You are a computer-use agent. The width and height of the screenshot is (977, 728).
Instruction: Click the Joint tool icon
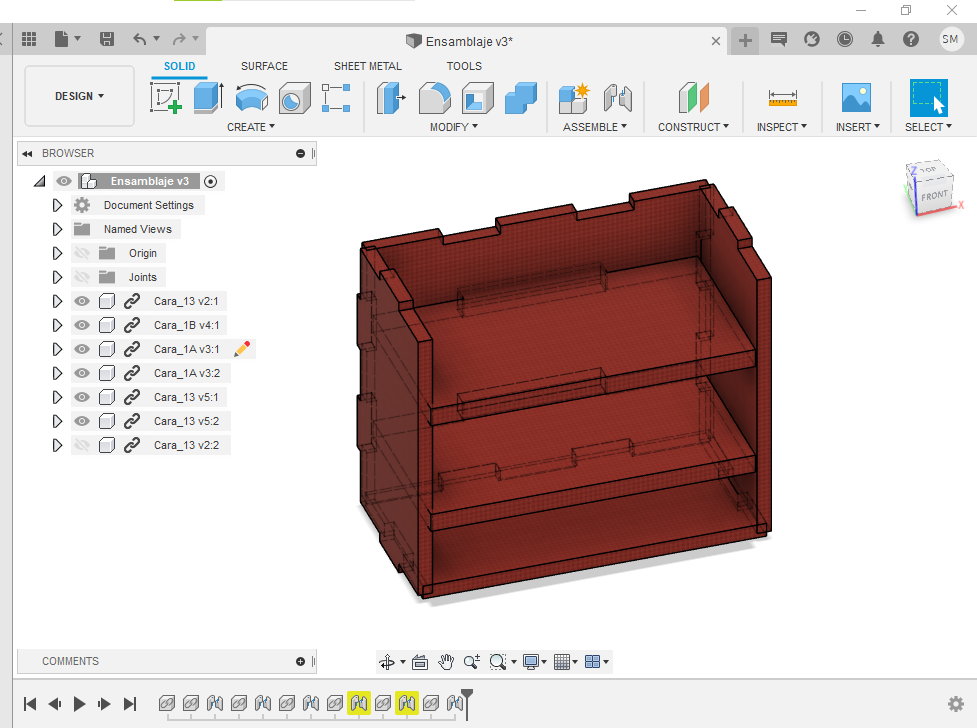click(617, 98)
